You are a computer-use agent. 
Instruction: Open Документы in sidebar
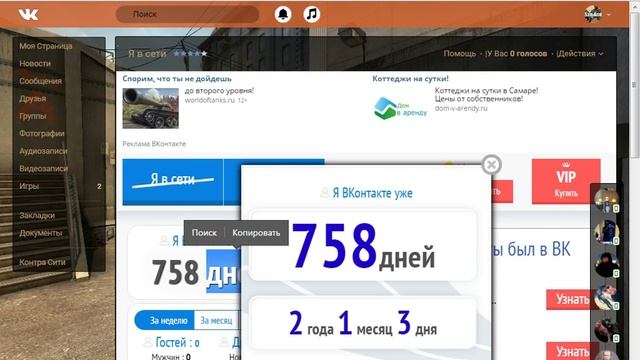pyautogui.click(x=41, y=233)
